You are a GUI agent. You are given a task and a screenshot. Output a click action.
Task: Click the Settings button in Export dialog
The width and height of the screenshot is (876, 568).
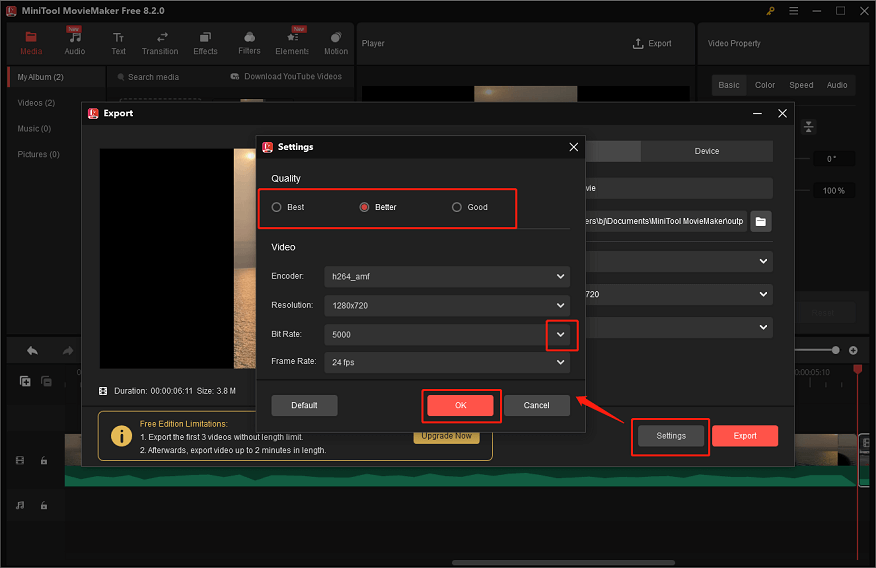click(671, 436)
